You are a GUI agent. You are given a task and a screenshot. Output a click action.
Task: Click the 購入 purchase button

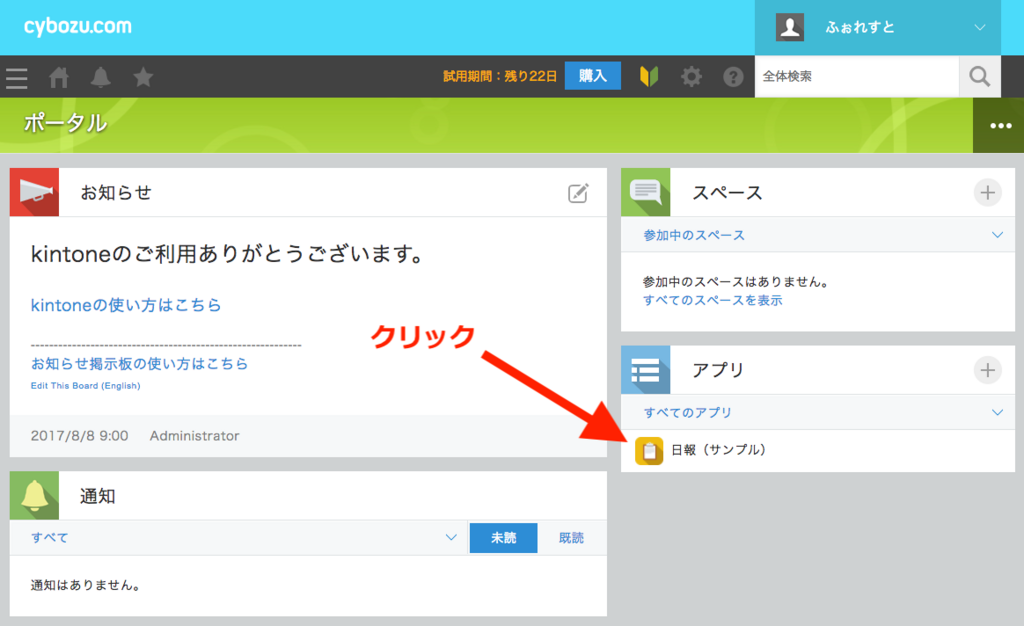pyautogui.click(x=592, y=76)
